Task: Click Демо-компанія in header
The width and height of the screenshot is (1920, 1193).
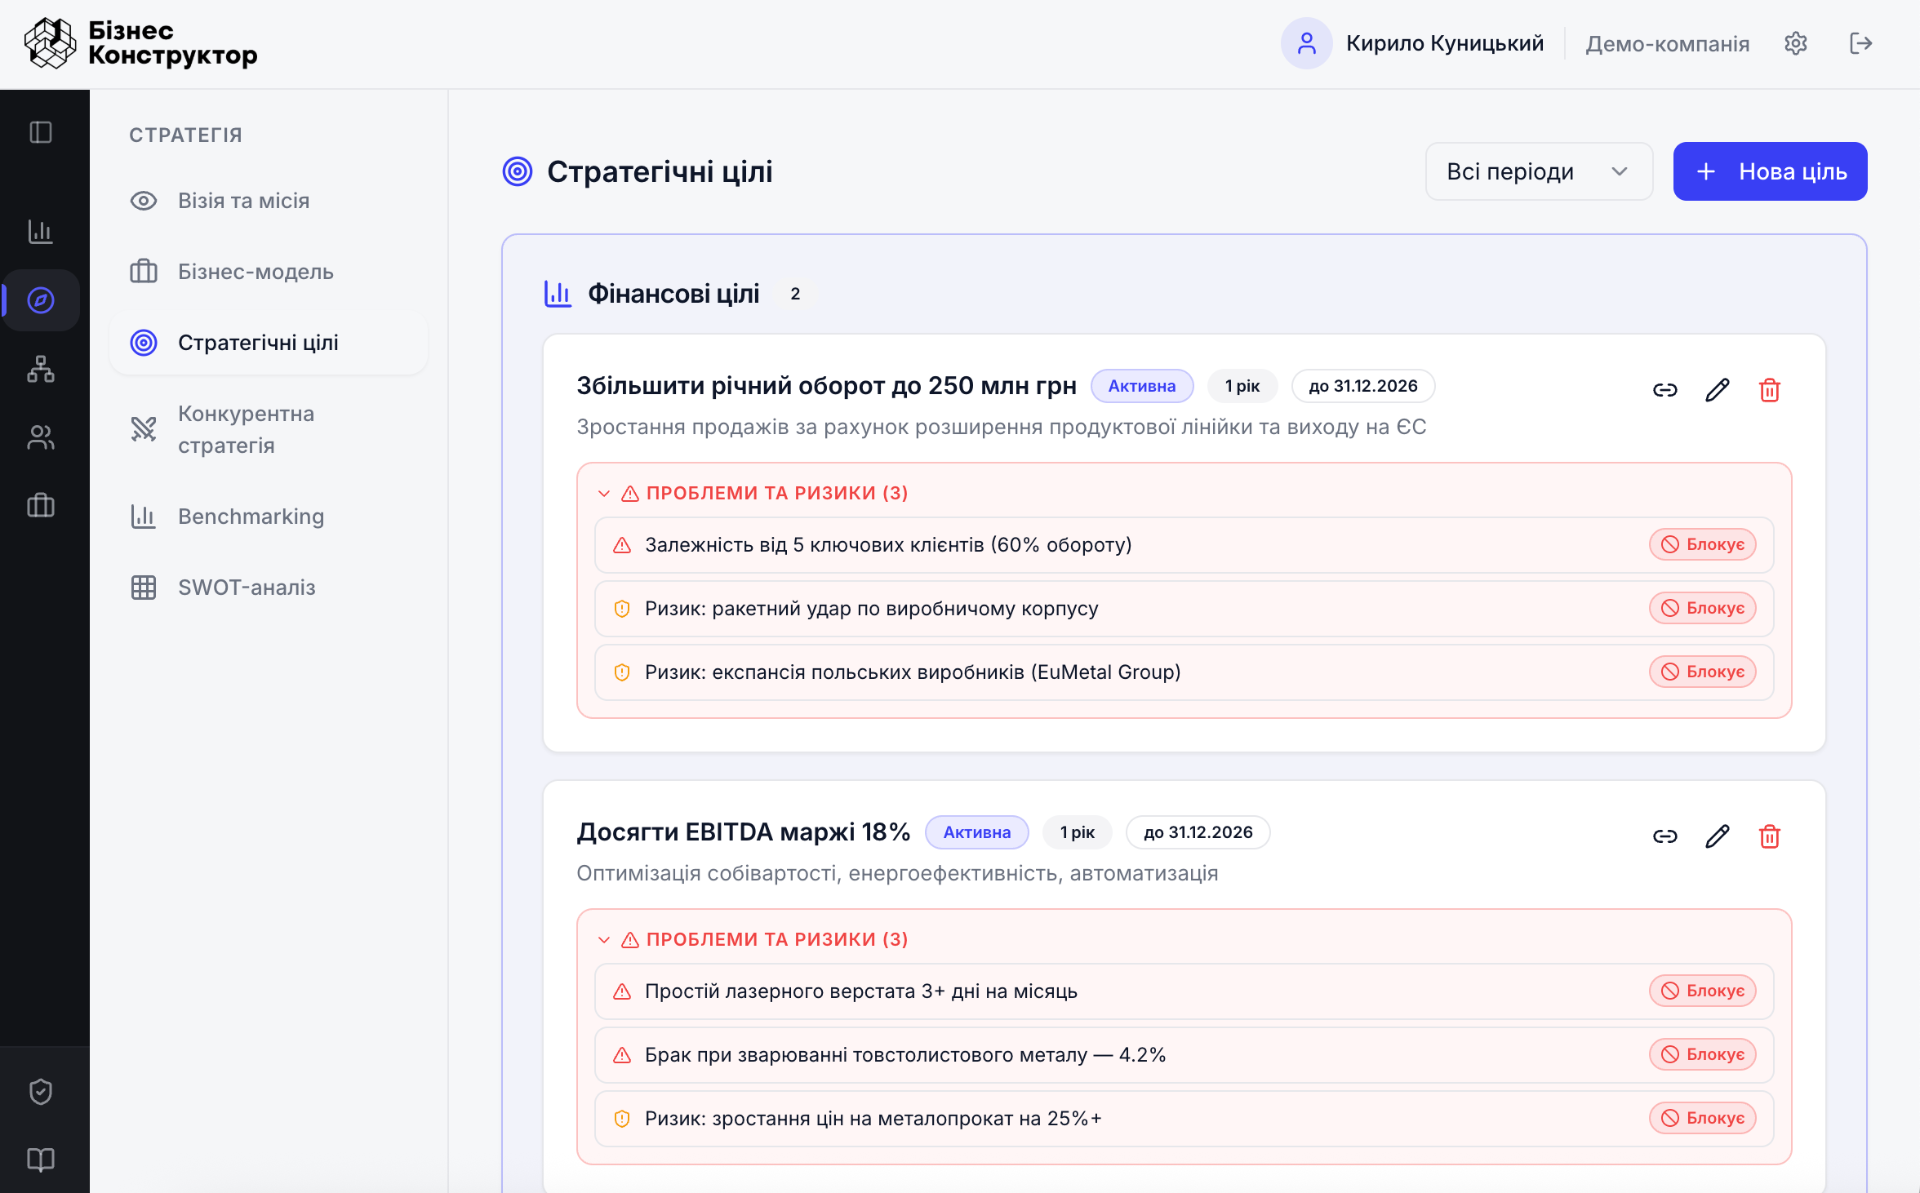Action: (1667, 44)
